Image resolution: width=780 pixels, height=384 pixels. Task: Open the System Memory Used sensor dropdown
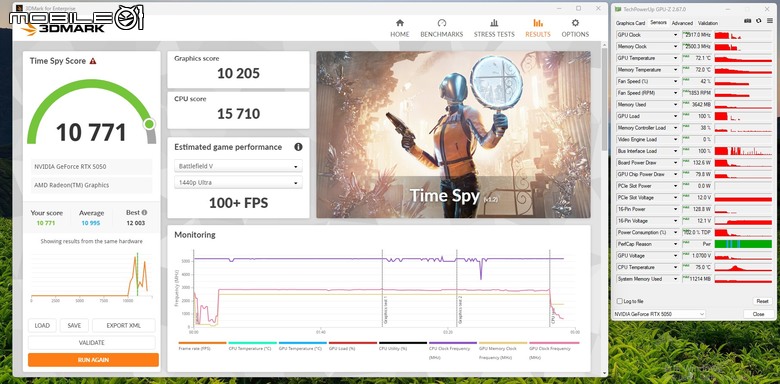[x=676, y=279]
